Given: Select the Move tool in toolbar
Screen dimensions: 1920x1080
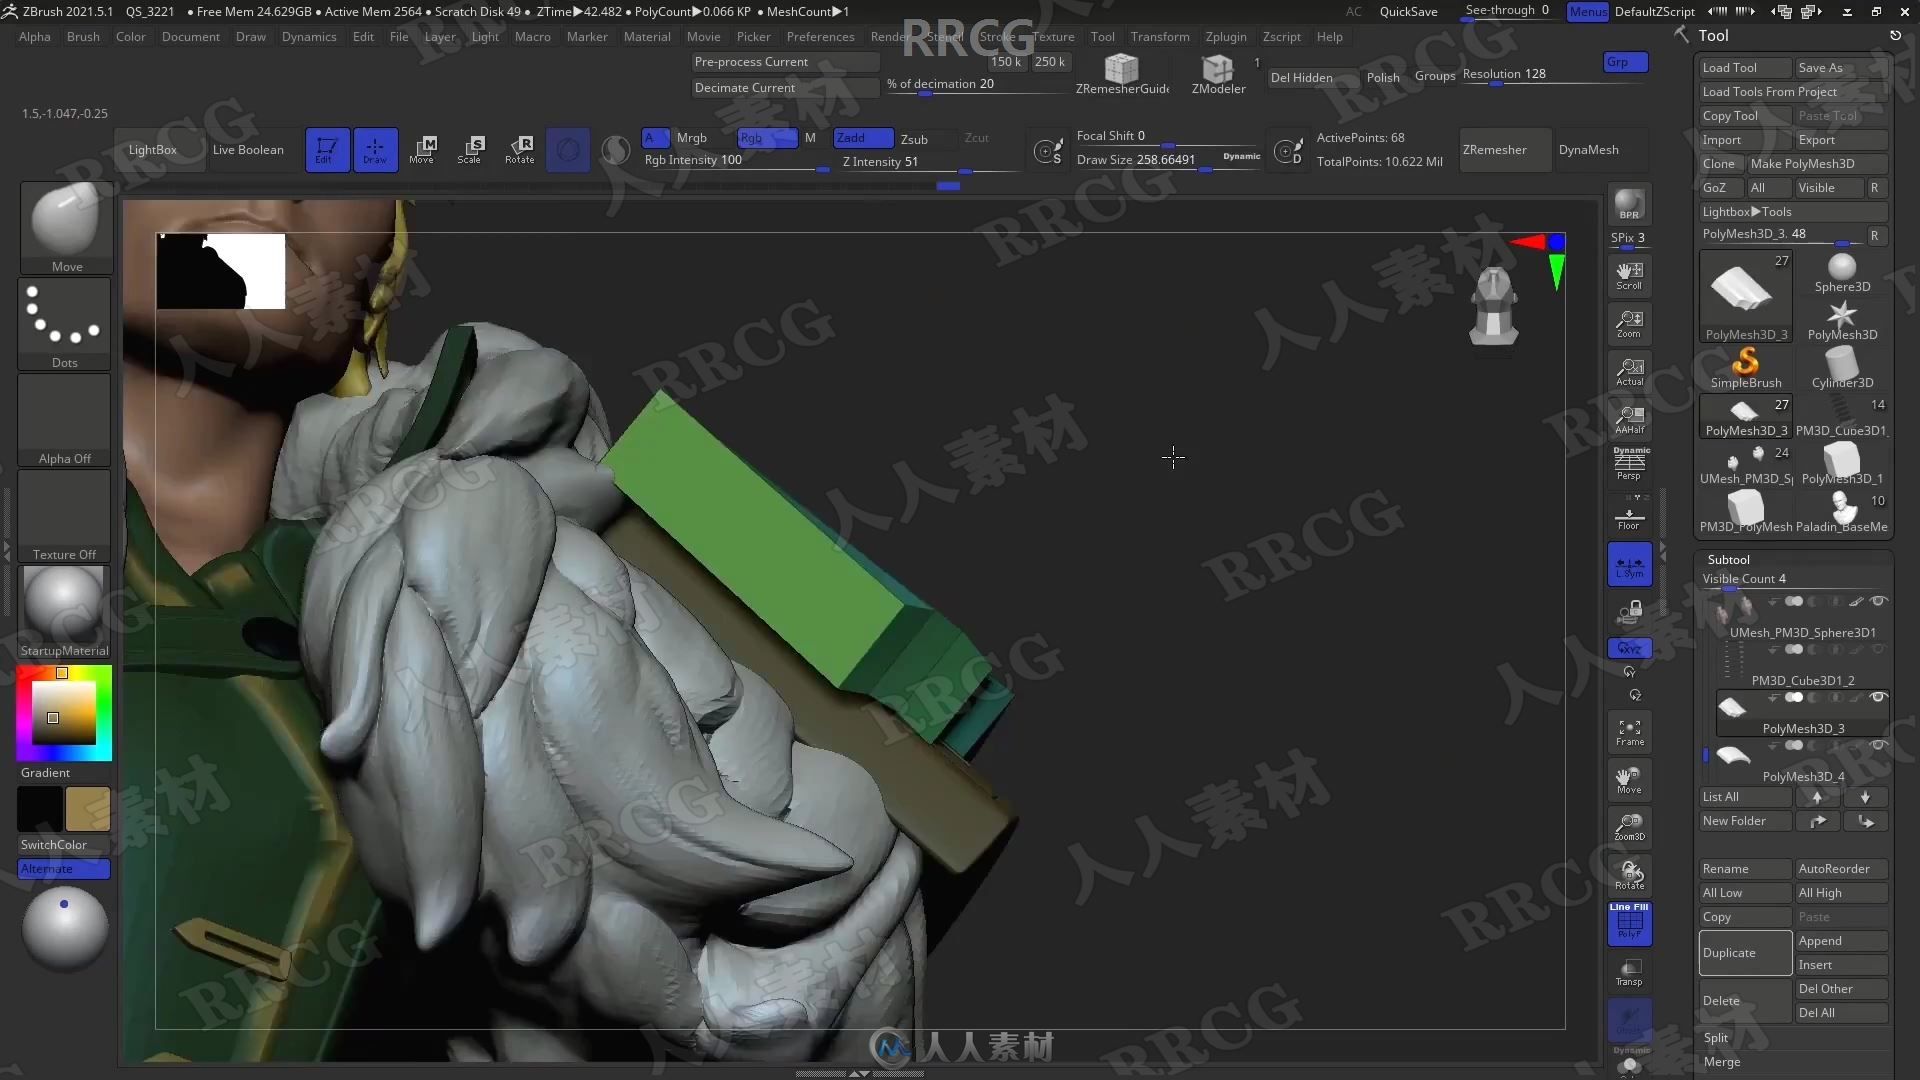Looking at the screenshot, I should 422,149.
